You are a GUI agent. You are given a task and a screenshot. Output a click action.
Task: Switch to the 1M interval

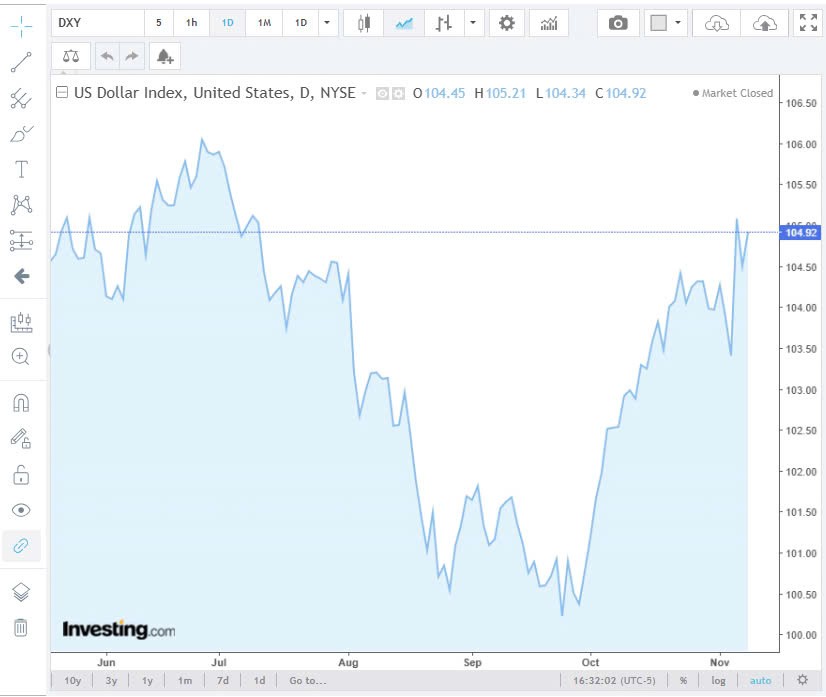click(x=263, y=22)
